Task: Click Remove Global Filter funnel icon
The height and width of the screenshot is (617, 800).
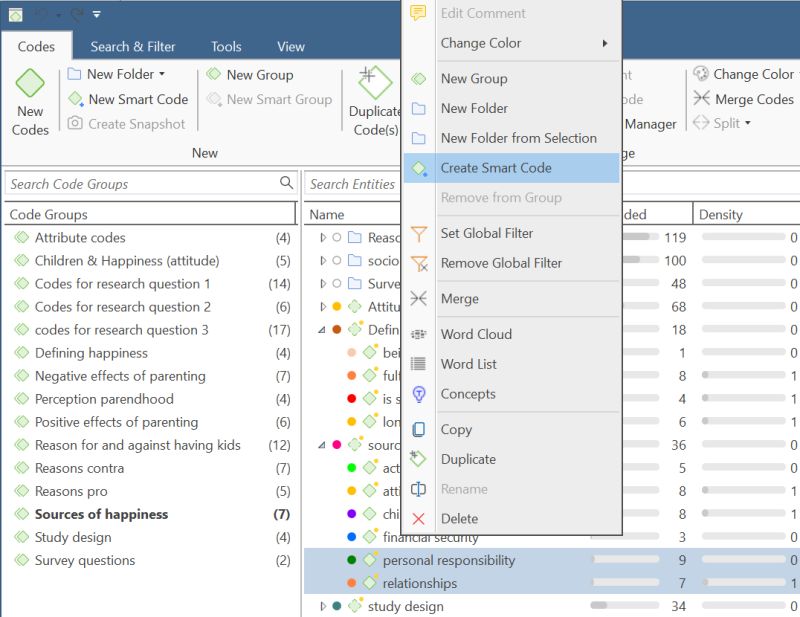Action: click(419, 263)
